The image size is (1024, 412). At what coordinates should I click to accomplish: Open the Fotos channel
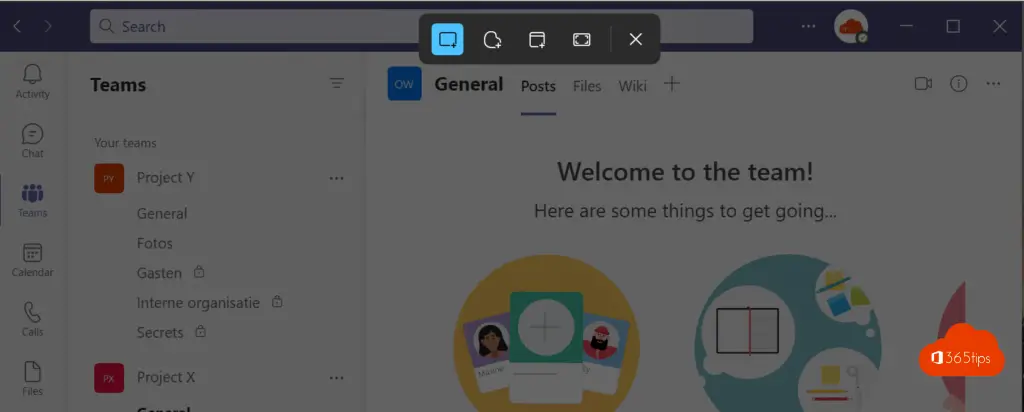[x=155, y=244]
